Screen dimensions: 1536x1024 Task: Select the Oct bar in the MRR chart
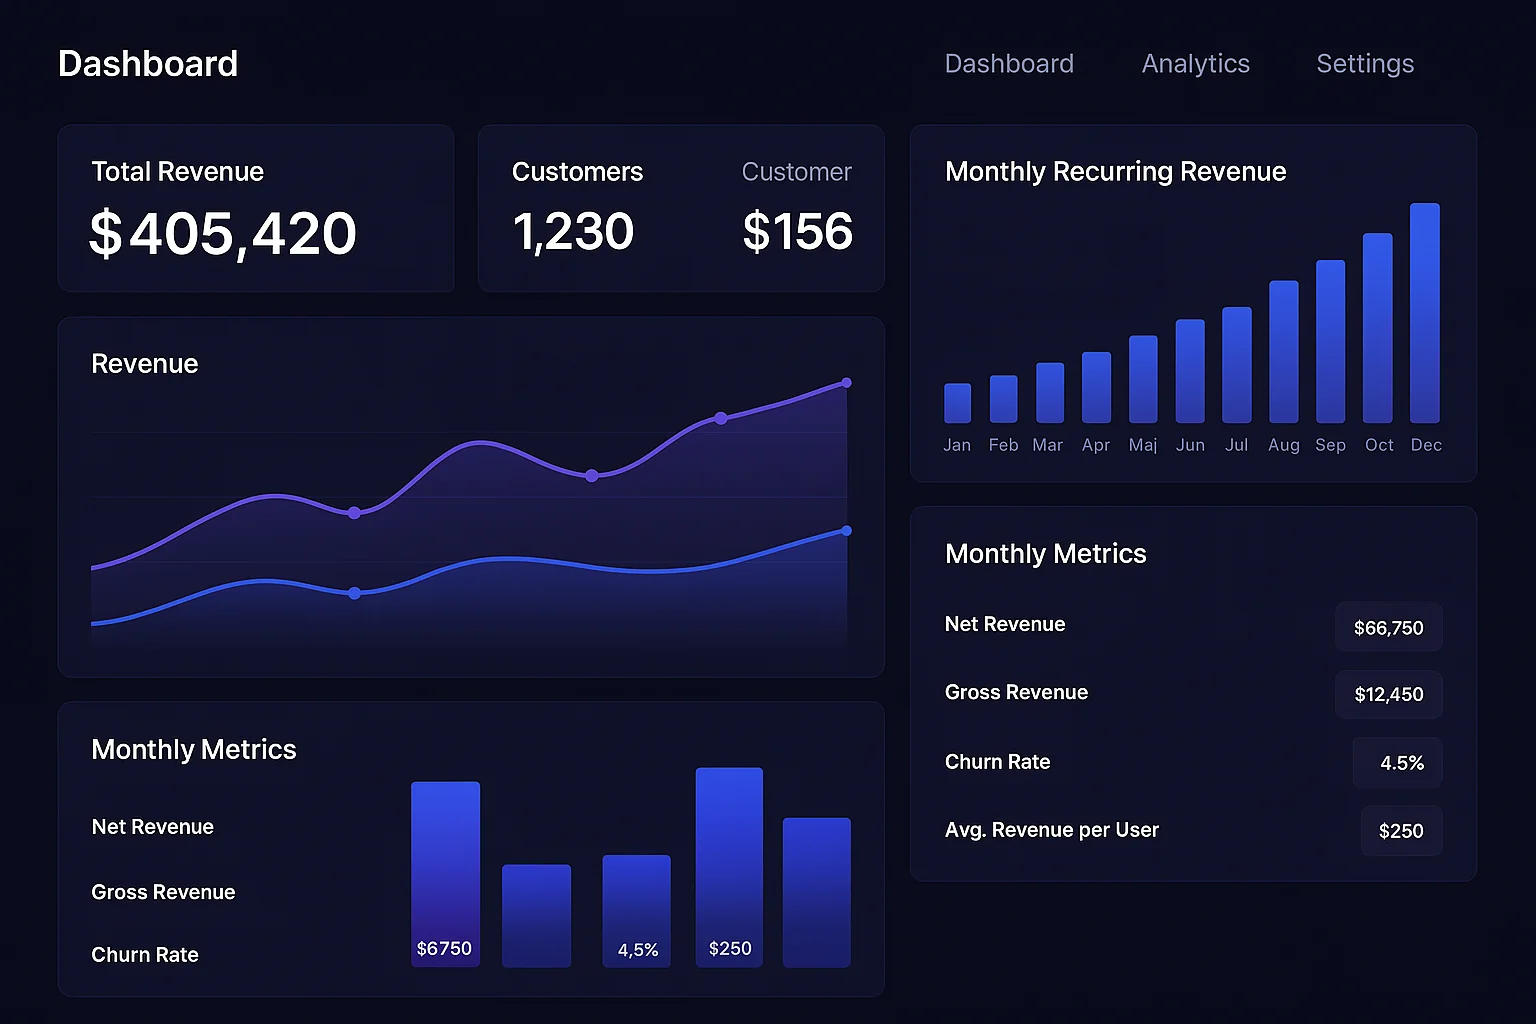1379,330
